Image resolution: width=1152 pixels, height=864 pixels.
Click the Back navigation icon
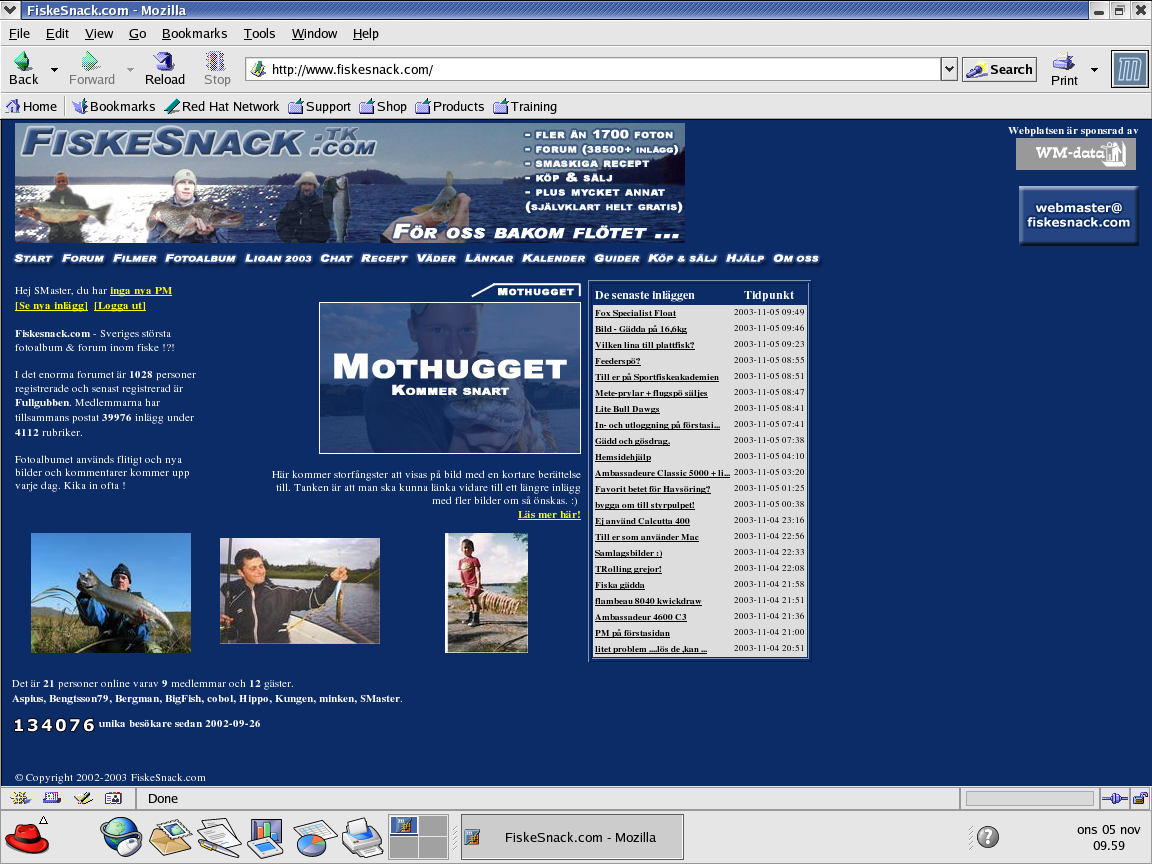pyautogui.click(x=23, y=68)
